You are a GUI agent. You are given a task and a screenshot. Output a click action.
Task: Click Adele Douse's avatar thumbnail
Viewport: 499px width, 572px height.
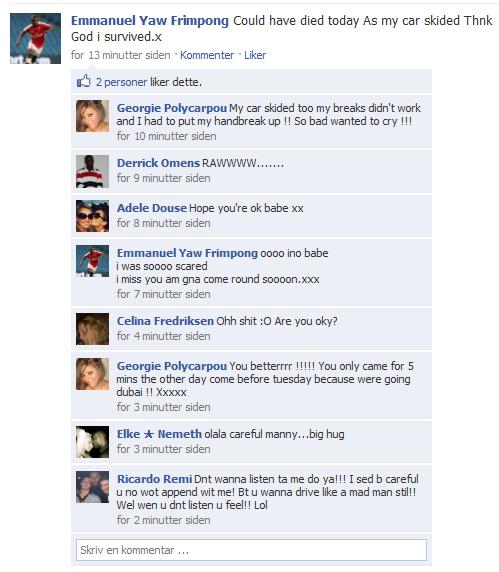coord(92,216)
